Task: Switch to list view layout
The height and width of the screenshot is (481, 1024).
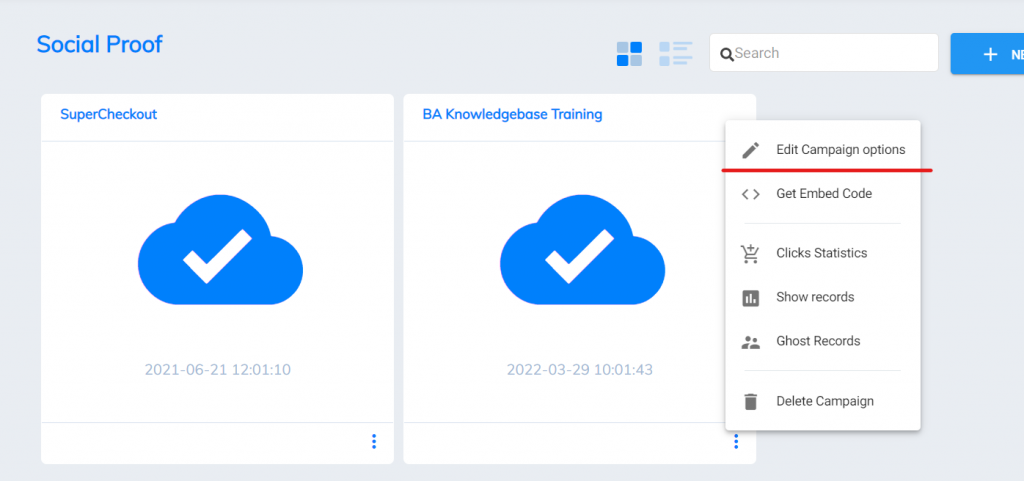Action: pyautogui.click(x=675, y=54)
